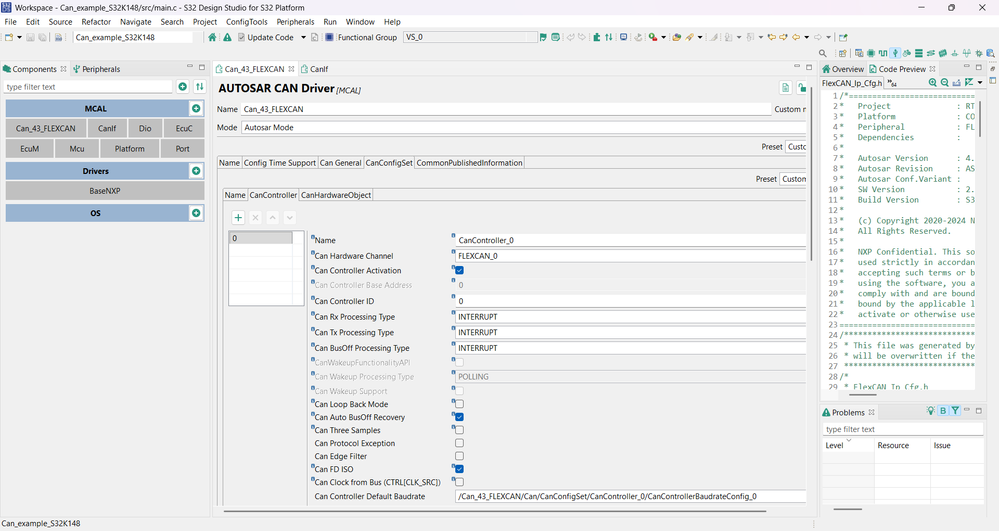Open the Functional Group VS_0 combo box
This screenshot has height=531, width=999.
pos(471,37)
